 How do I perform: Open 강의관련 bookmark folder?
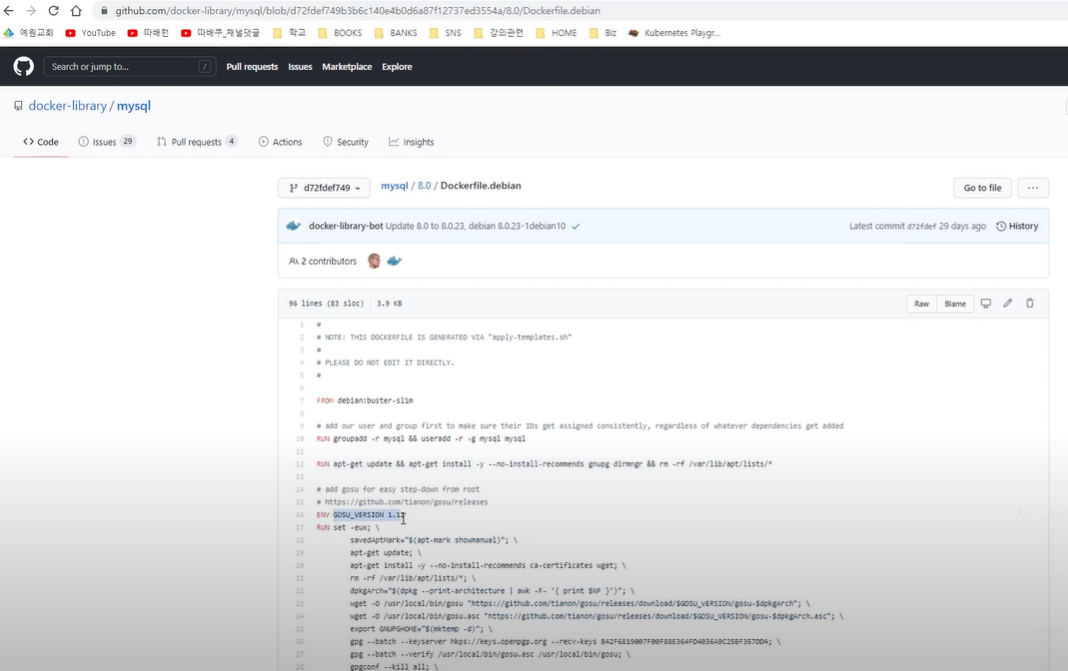coord(499,33)
